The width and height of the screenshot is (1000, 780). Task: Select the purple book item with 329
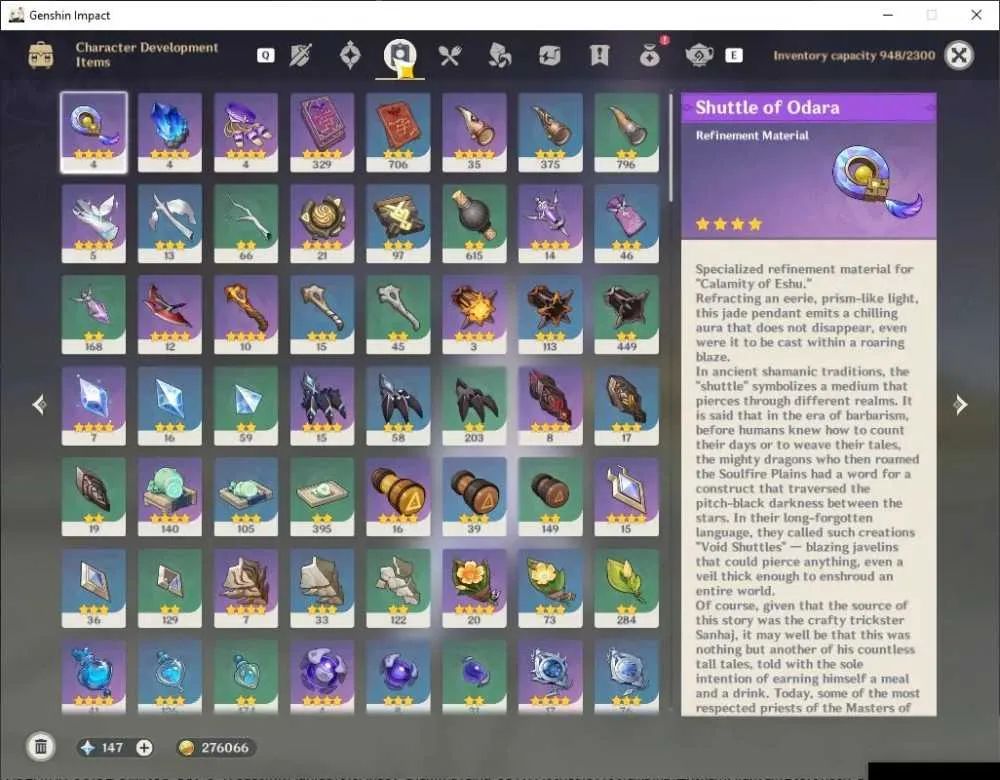click(x=322, y=132)
